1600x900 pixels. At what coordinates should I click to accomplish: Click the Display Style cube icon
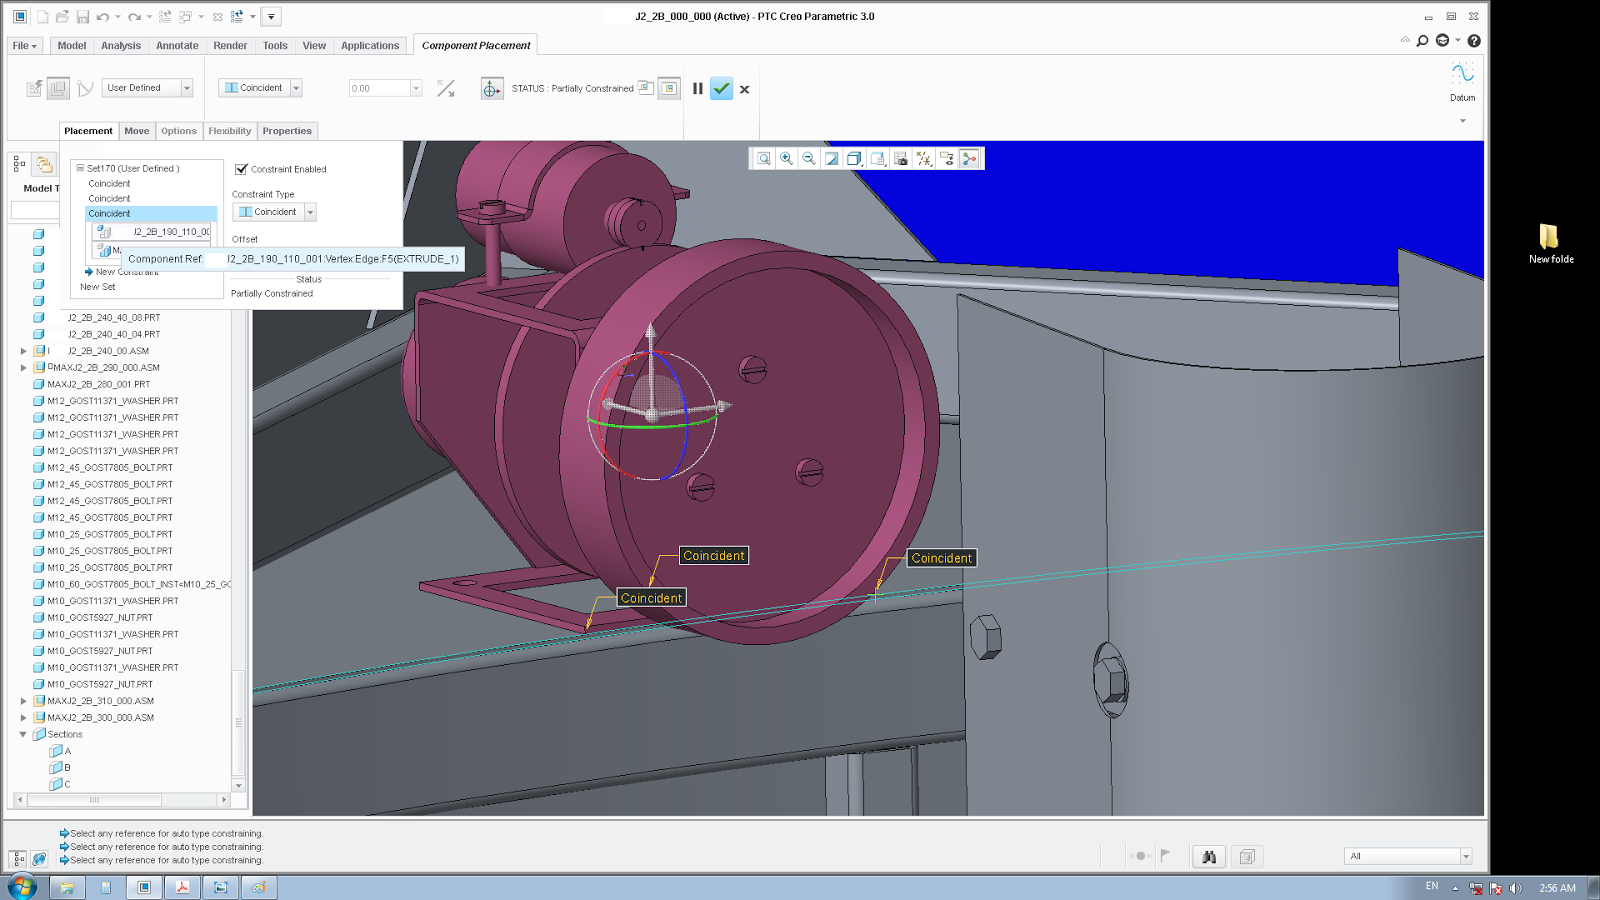pyautogui.click(x=852, y=158)
